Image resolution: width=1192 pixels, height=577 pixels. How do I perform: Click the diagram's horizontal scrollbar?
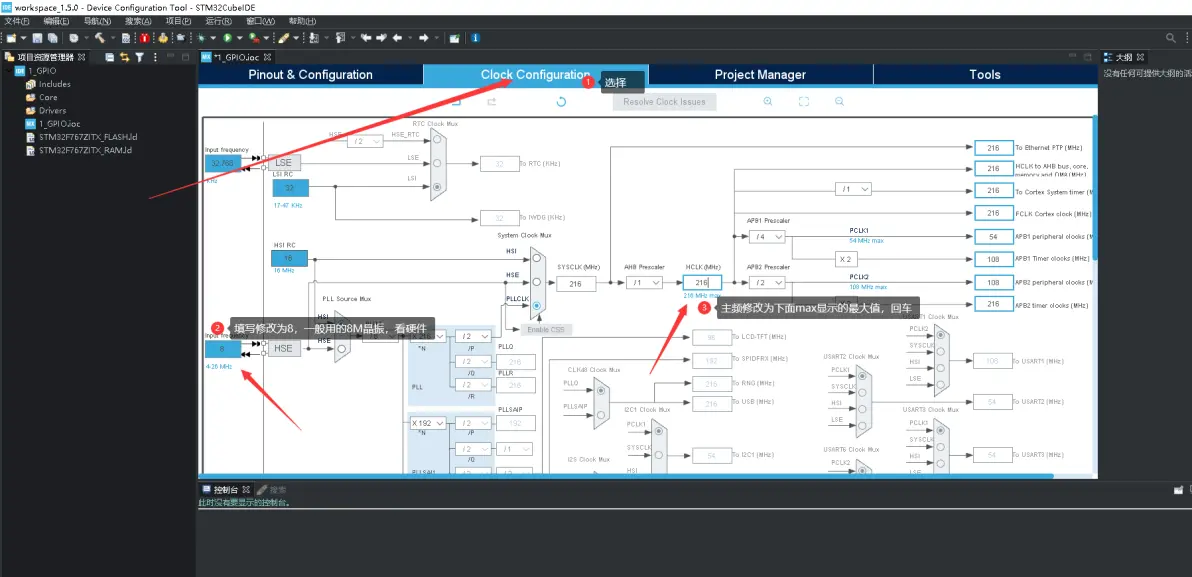pos(627,476)
